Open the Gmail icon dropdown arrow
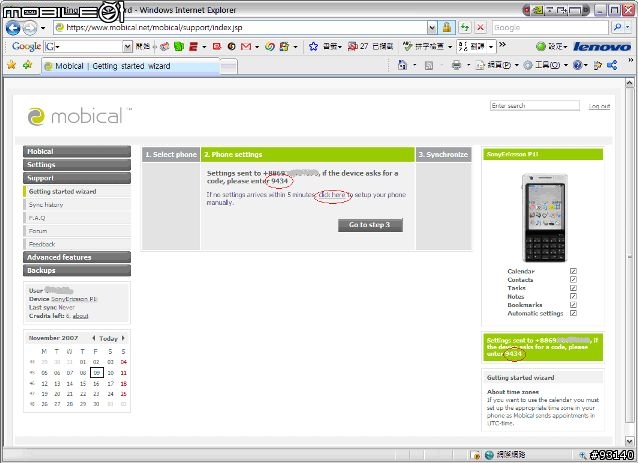 [x=257, y=47]
